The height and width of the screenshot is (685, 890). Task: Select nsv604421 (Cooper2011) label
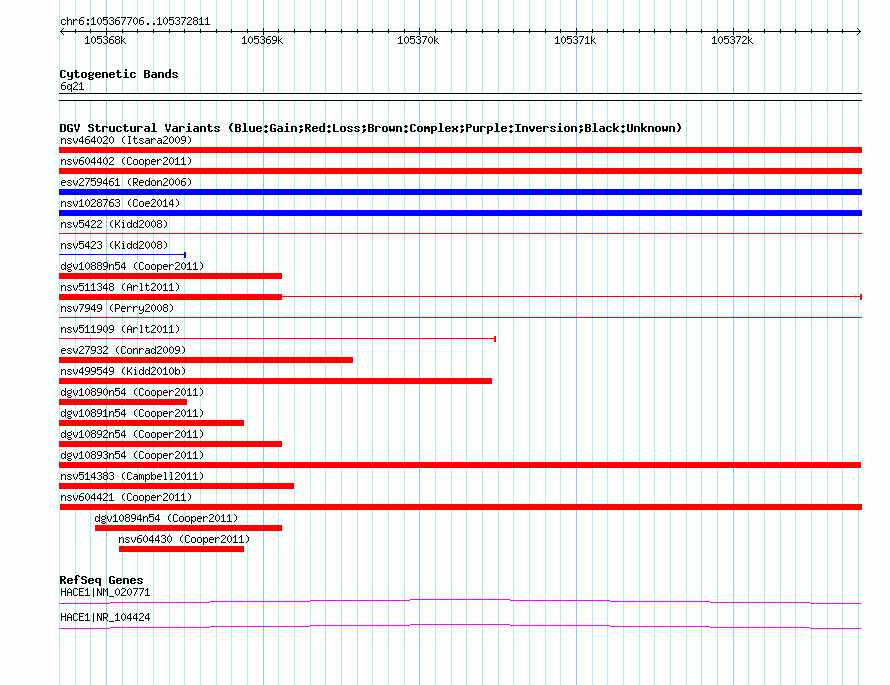(x=126, y=497)
